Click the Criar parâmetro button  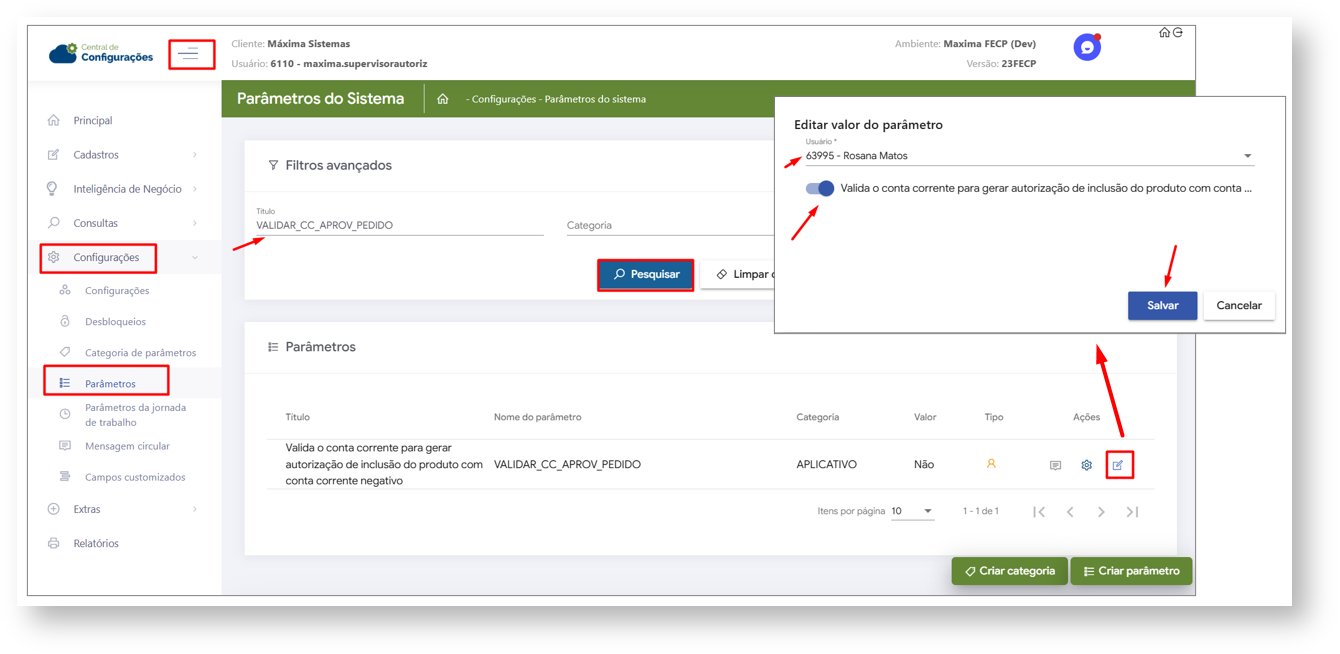pyautogui.click(x=1131, y=571)
